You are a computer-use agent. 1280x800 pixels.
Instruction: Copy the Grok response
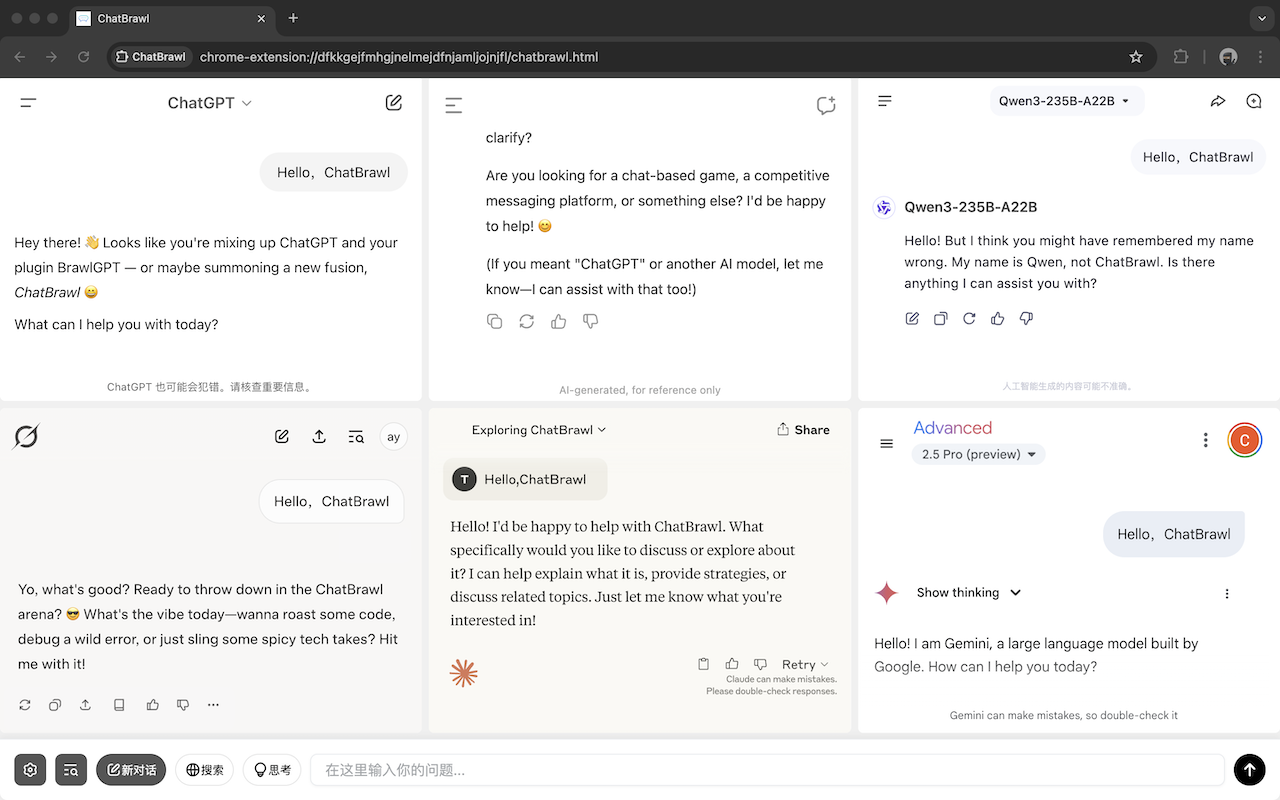[55, 705]
